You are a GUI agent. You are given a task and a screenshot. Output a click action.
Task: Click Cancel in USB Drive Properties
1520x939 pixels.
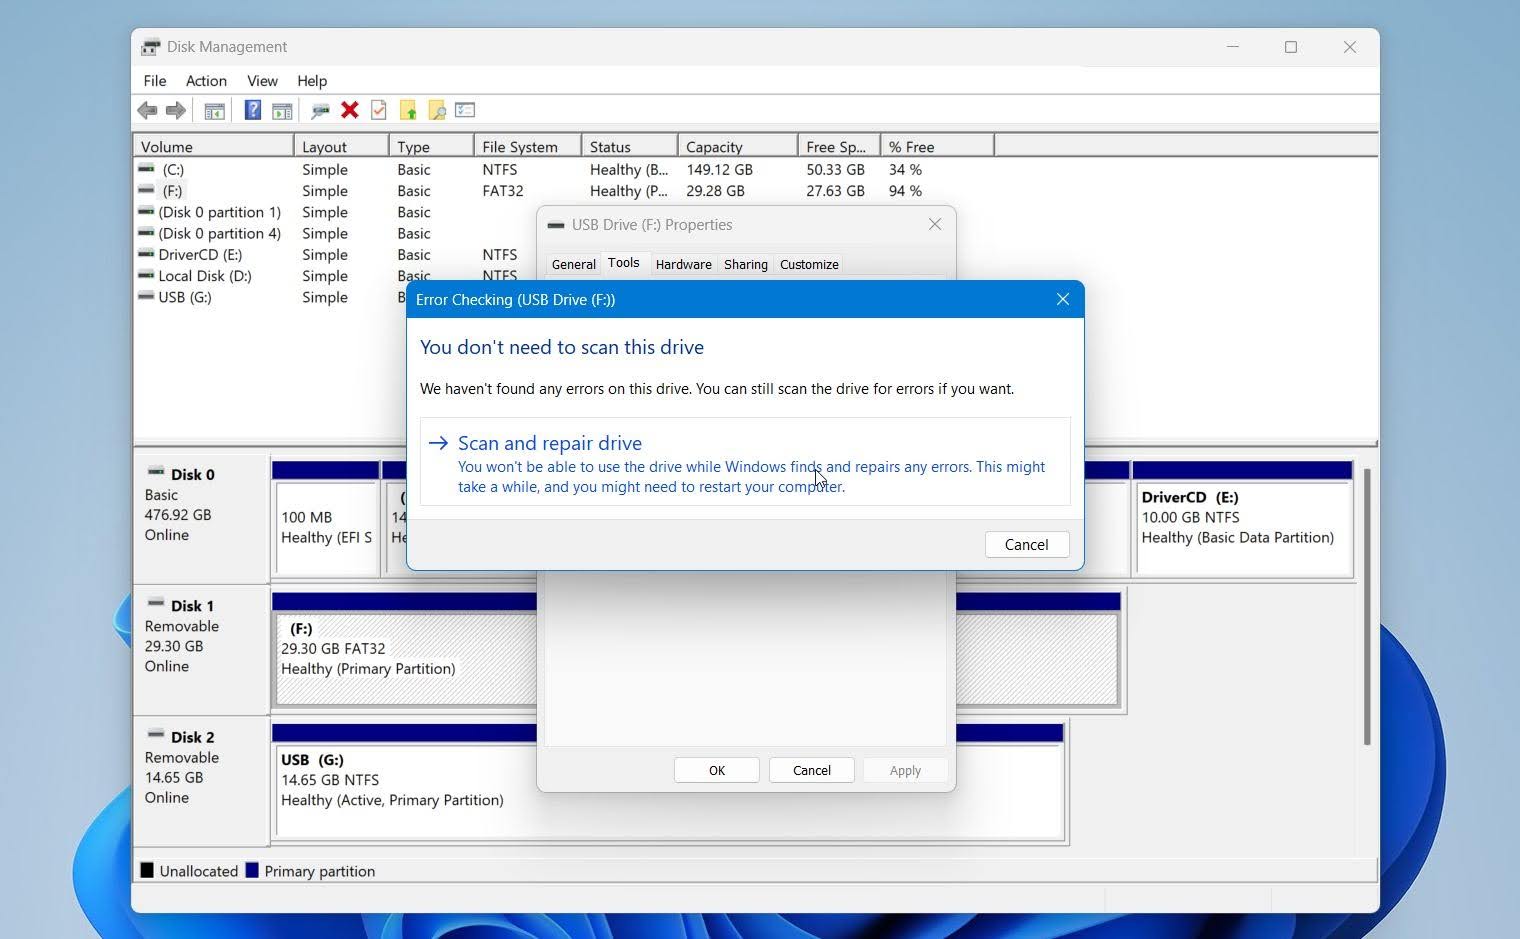(812, 771)
